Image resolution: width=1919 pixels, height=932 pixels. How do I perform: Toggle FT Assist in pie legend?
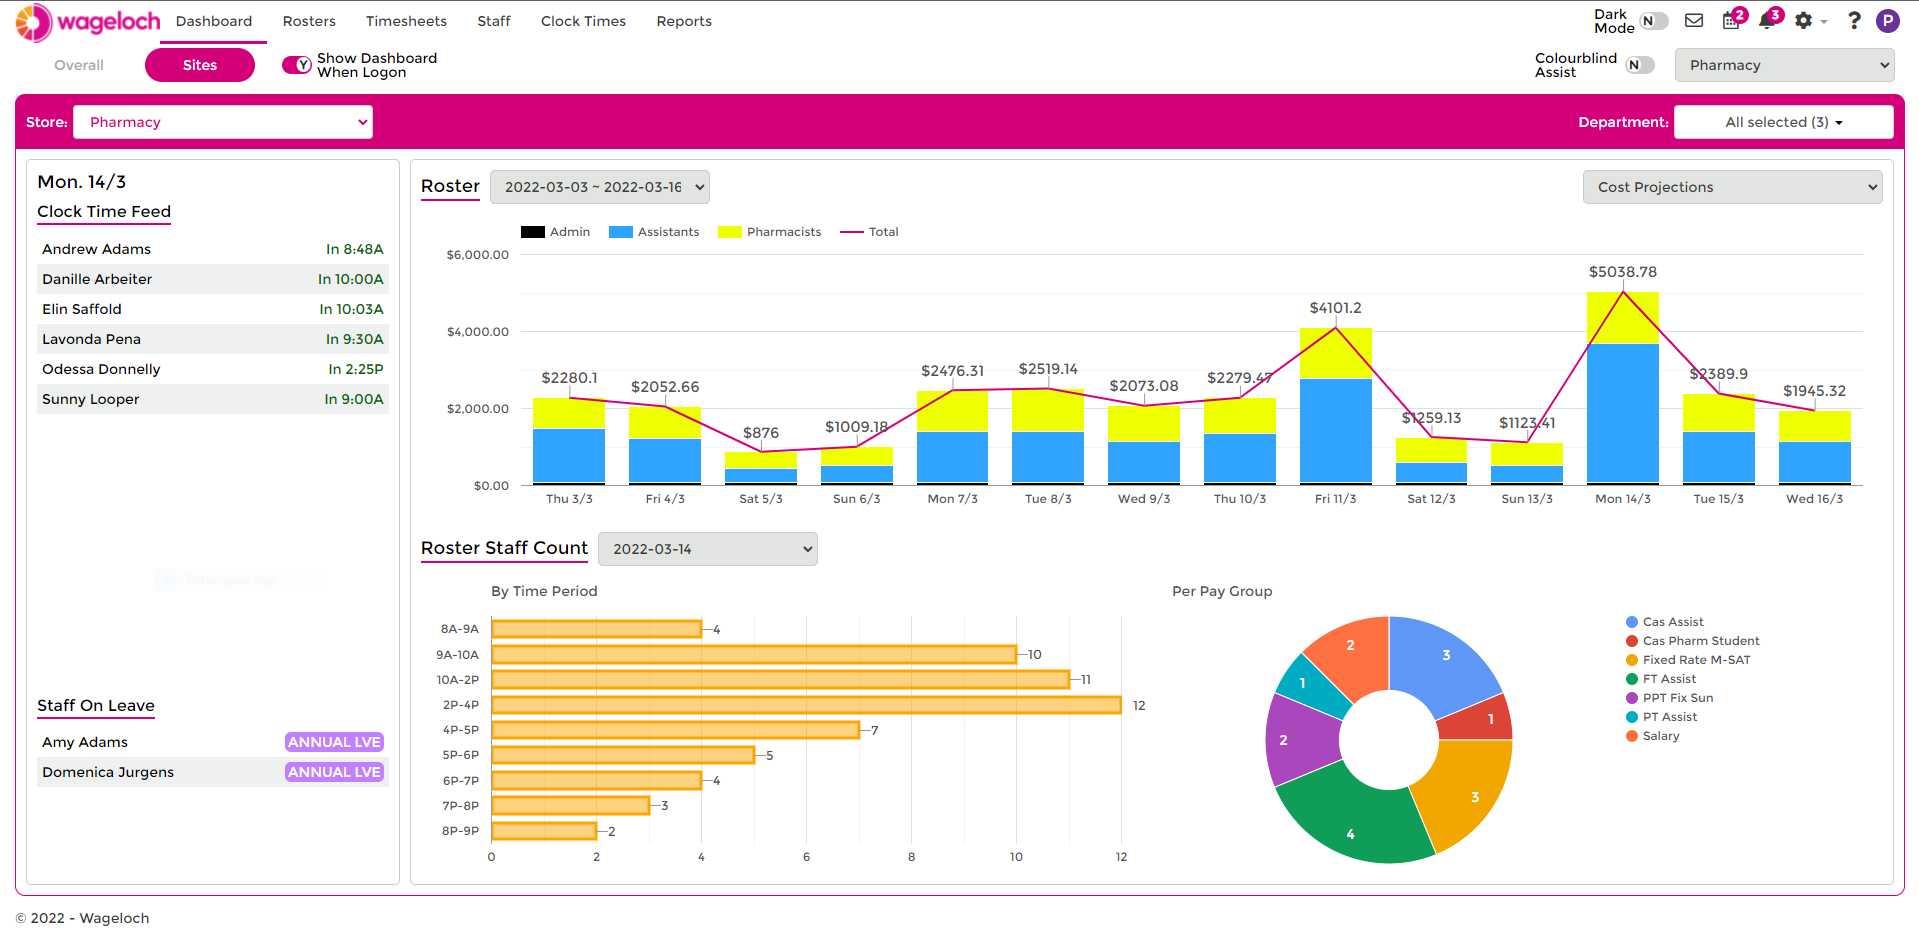(1661, 679)
